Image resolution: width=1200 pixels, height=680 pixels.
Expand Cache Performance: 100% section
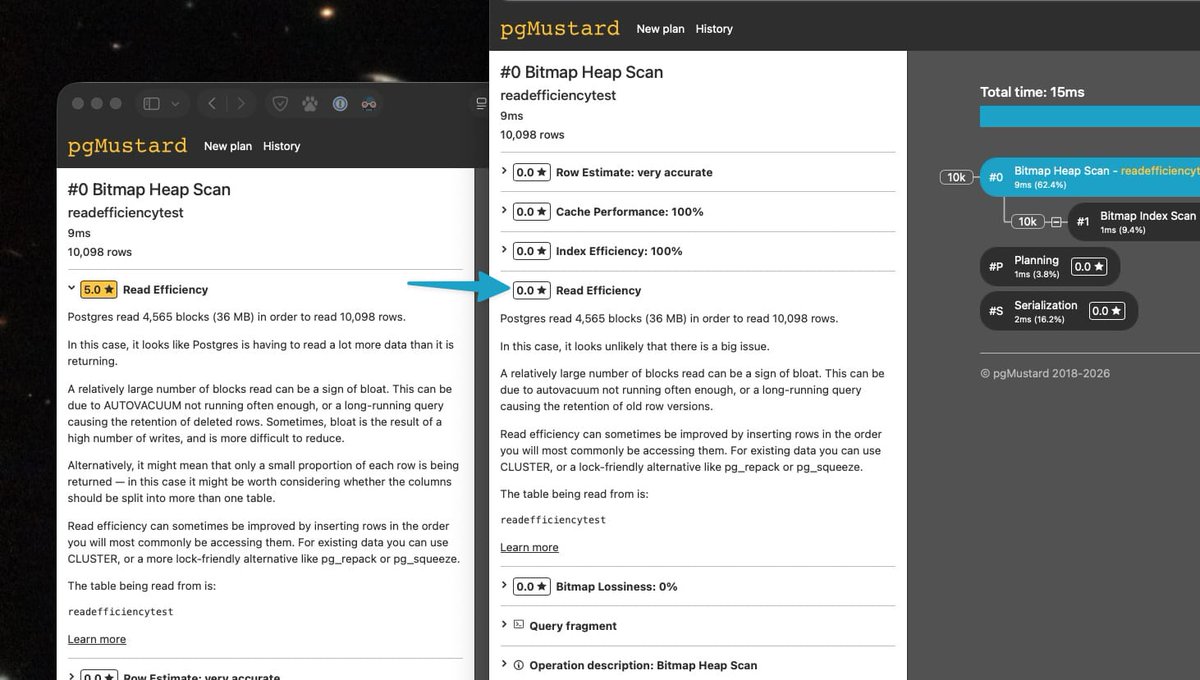pyautogui.click(x=697, y=212)
